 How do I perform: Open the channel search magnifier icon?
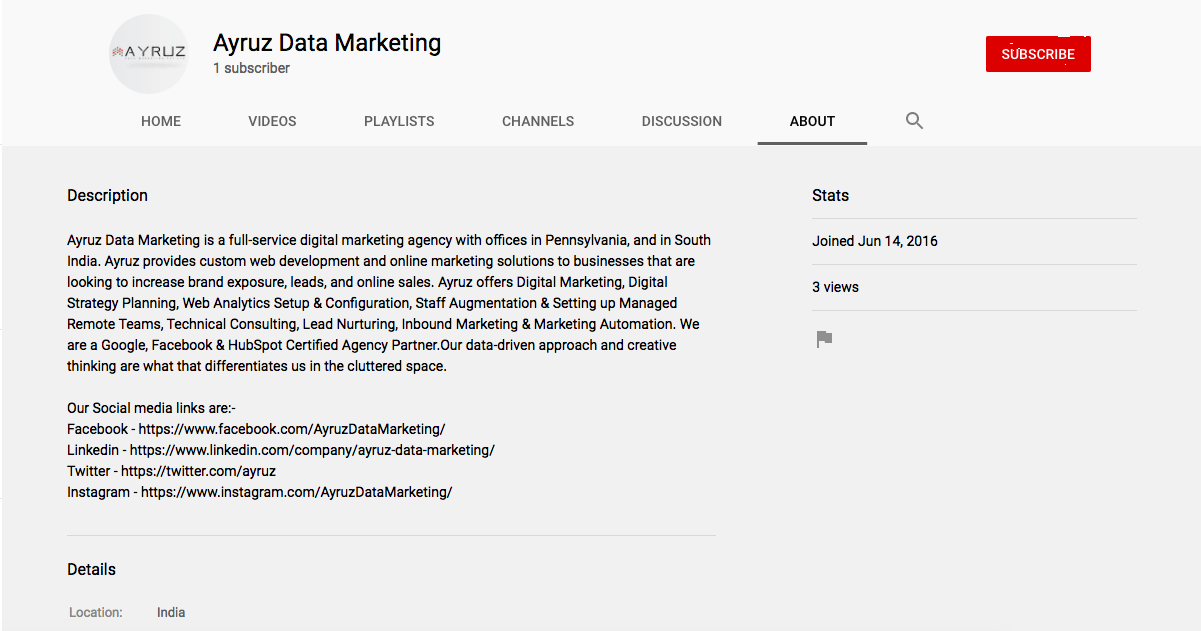tap(914, 121)
